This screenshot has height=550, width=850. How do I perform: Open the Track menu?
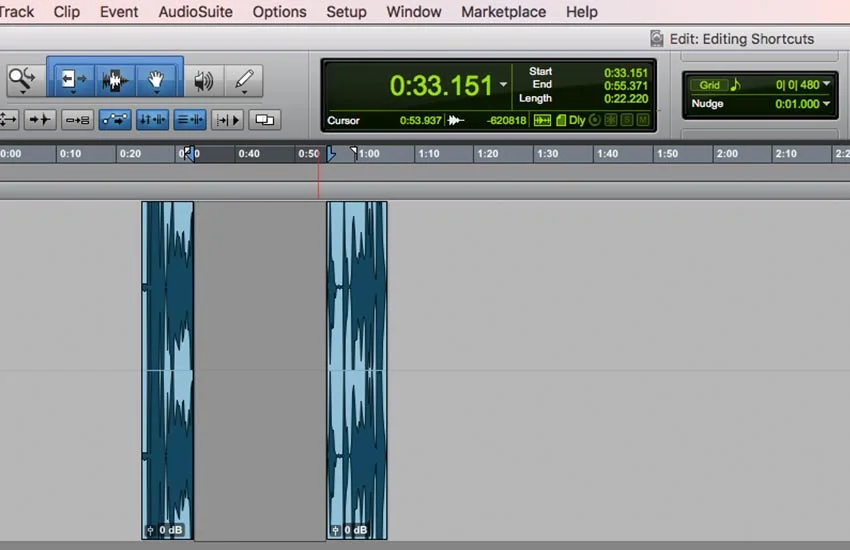(x=16, y=11)
